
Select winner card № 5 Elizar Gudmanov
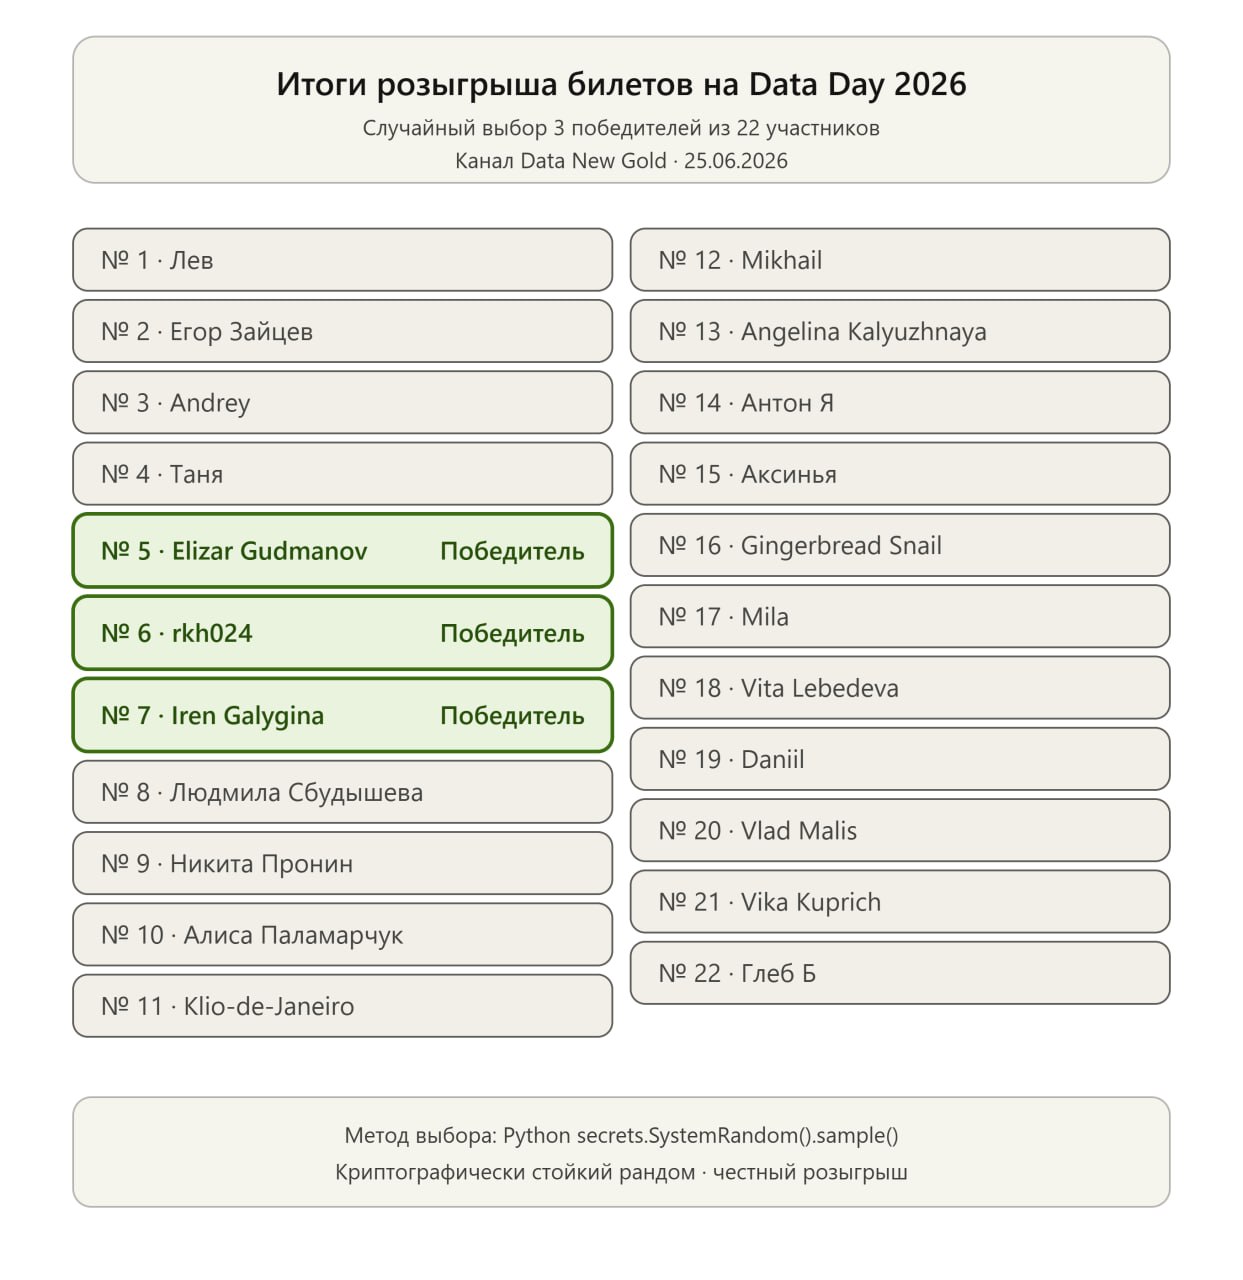342,550
